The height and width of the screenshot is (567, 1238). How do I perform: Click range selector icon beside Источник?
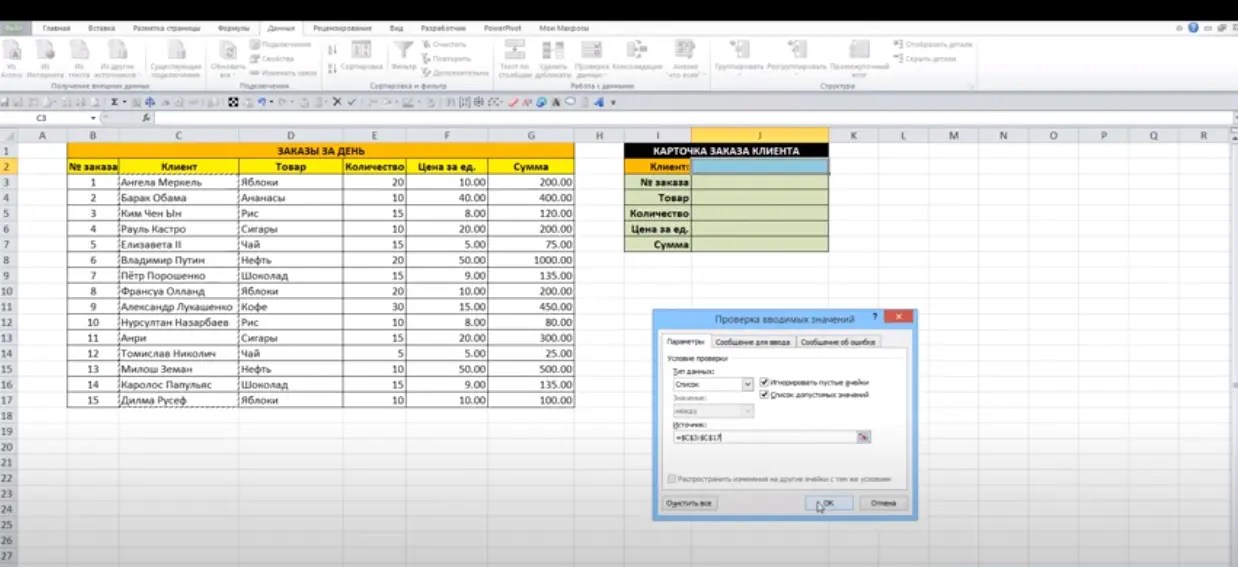pos(865,438)
